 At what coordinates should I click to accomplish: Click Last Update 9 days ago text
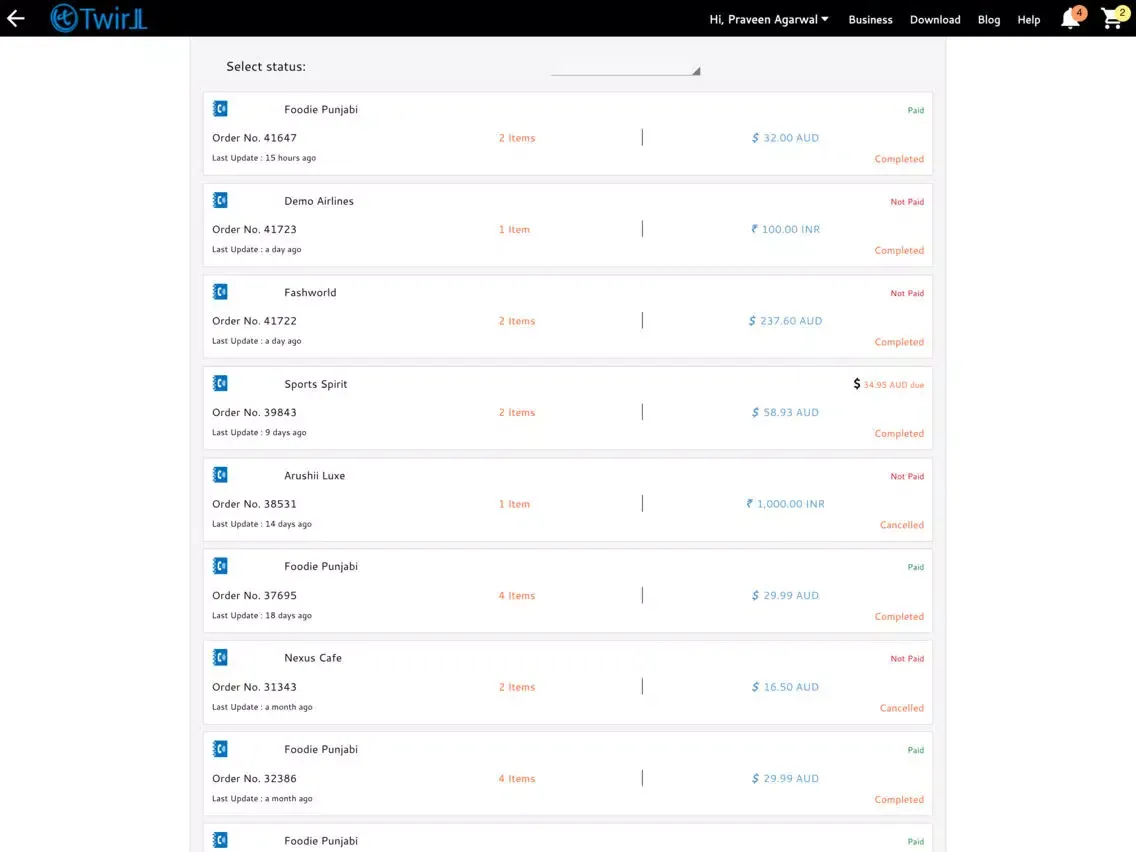(x=259, y=433)
